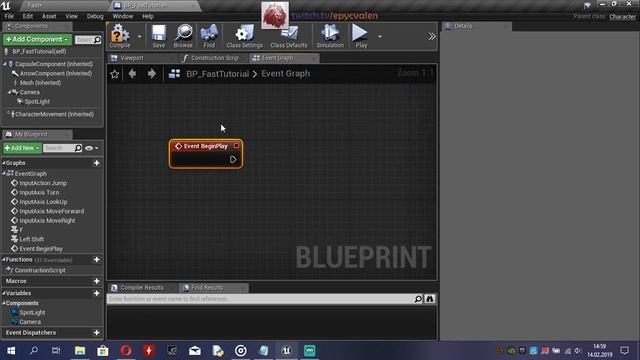Image resolution: width=640 pixels, height=360 pixels.
Task: Navigate back in graph history
Action: pos(132,74)
